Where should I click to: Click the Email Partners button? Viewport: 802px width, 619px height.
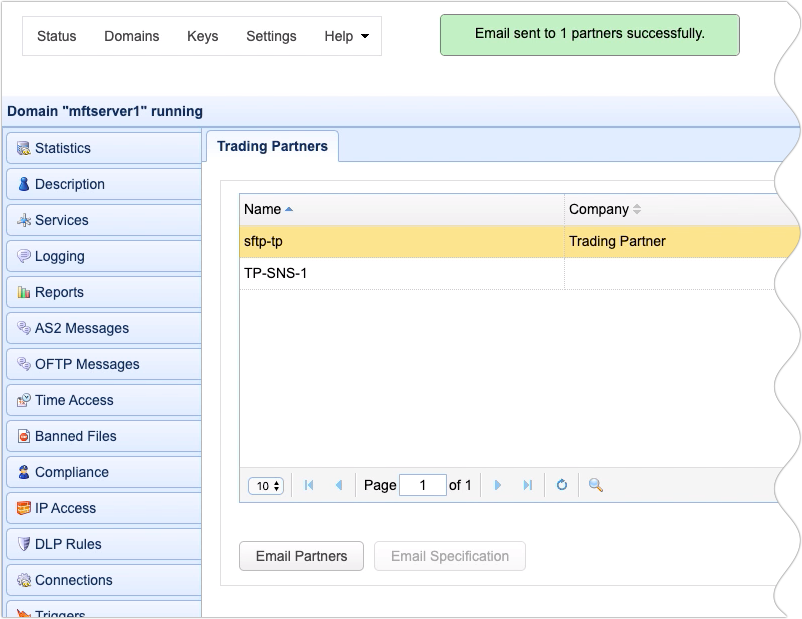coord(300,557)
